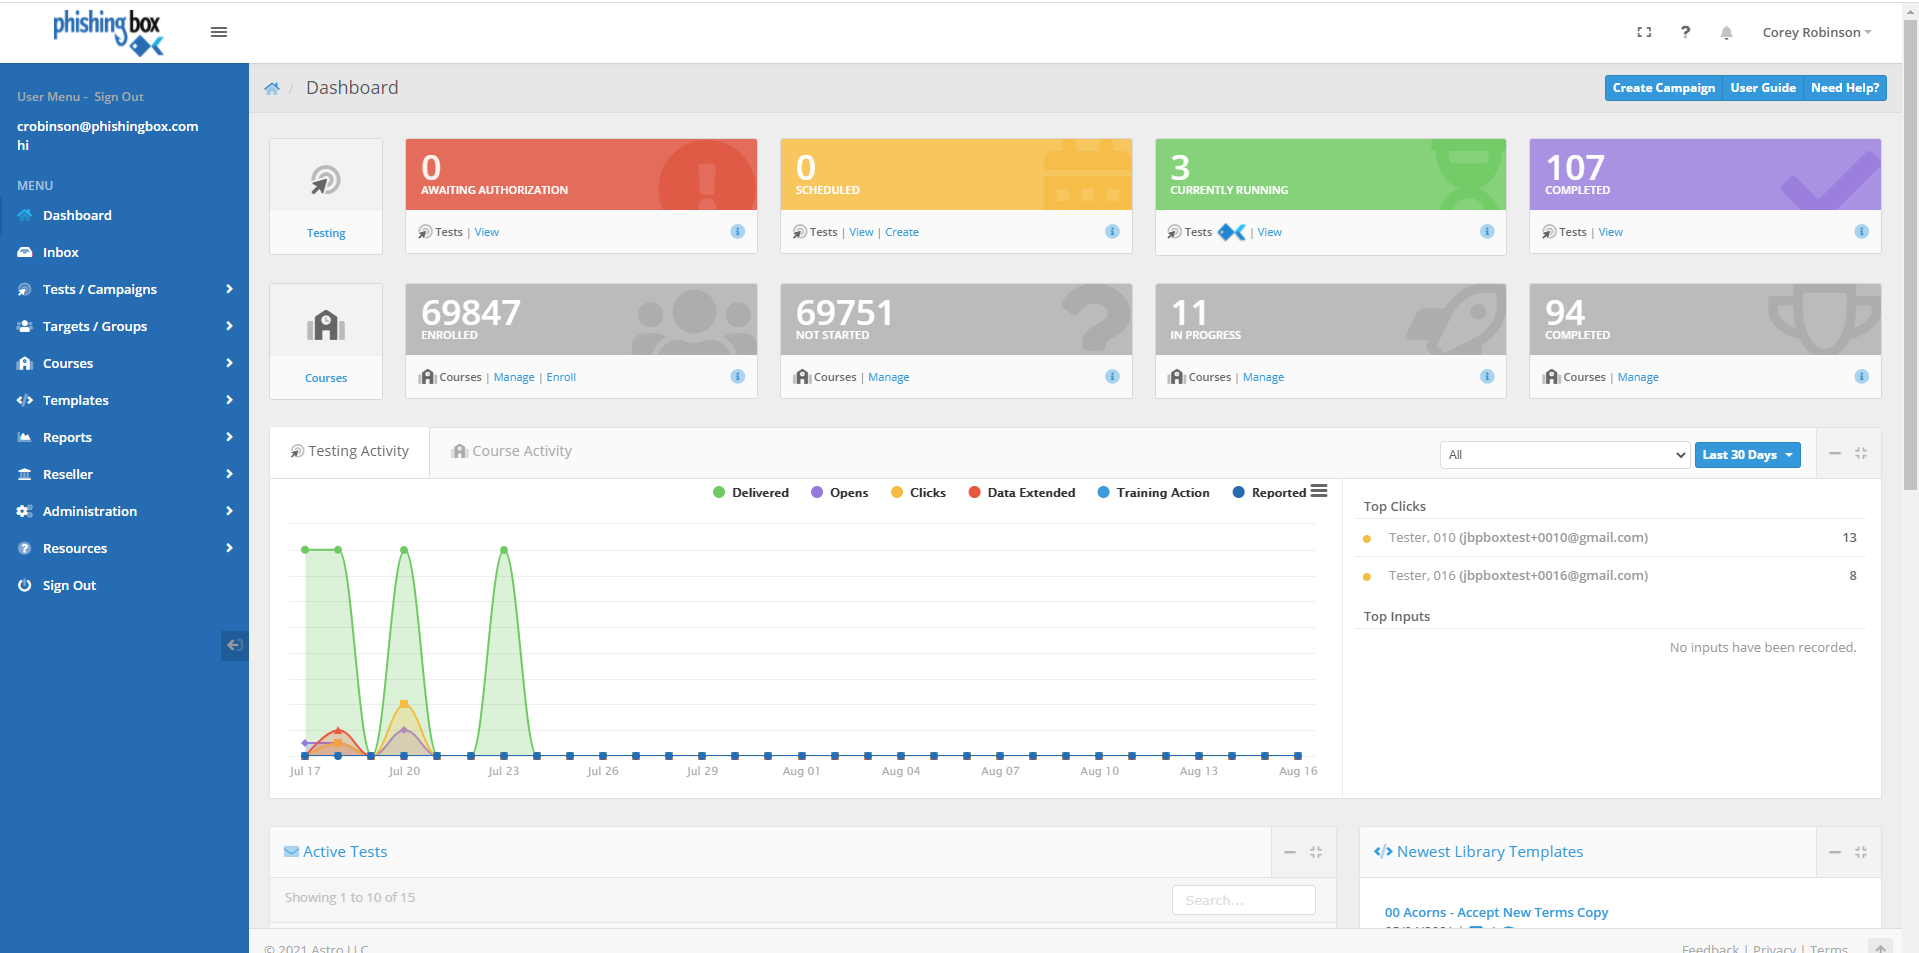The width and height of the screenshot is (1919, 953).
Task: Click the home icon in breadcrumb
Action: [x=272, y=88]
